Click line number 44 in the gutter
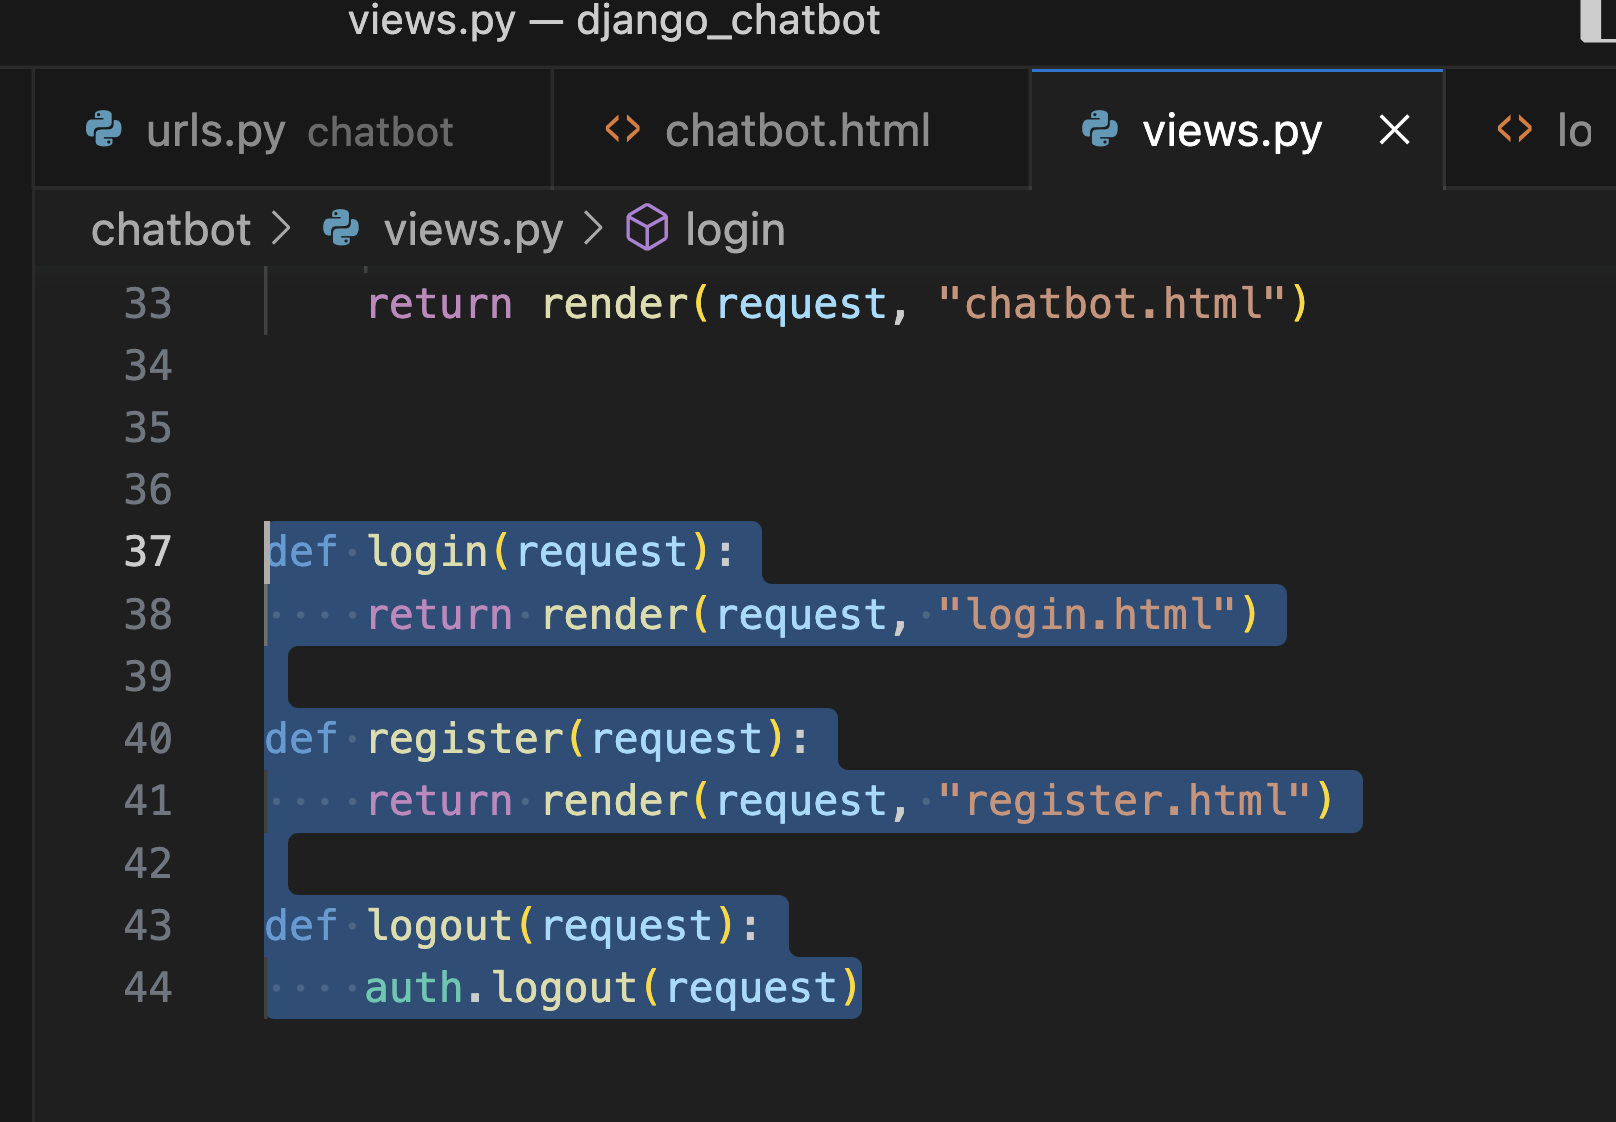This screenshot has width=1616, height=1122. (148, 987)
